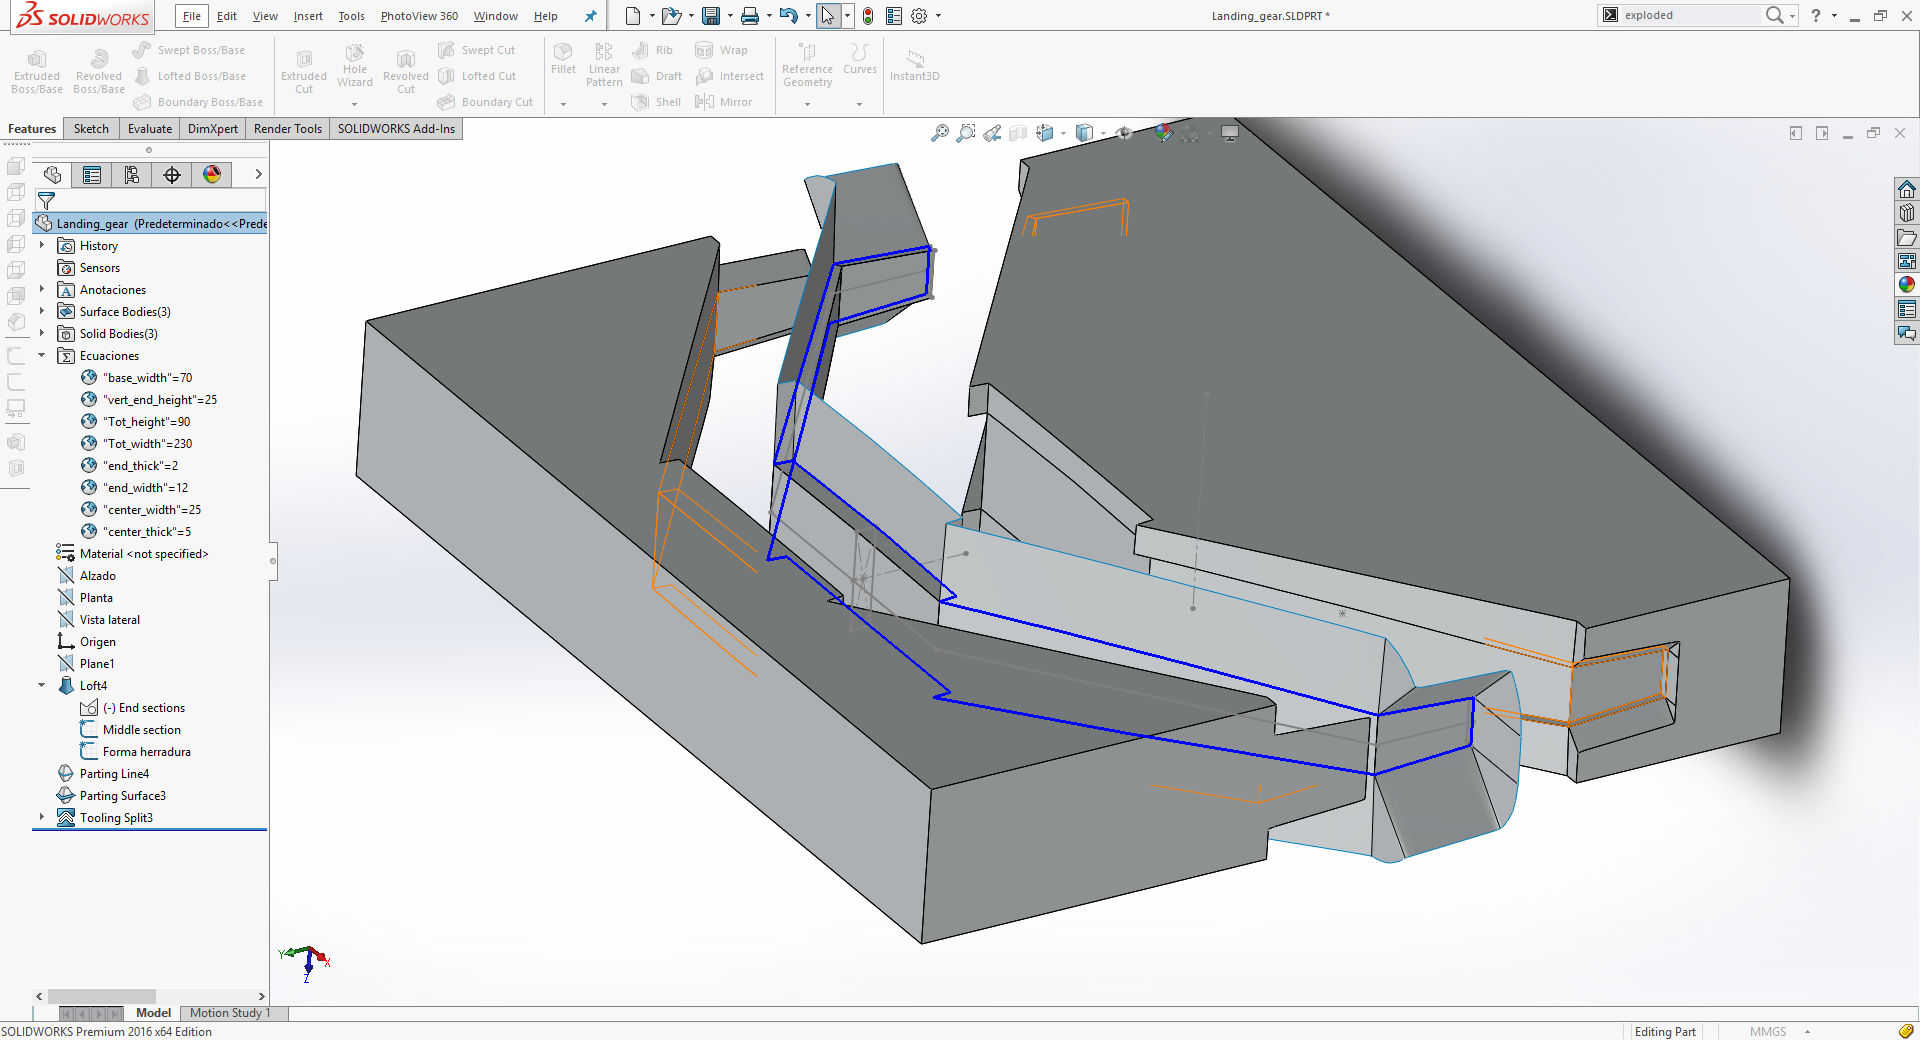The width and height of the screenshot is (1920, 1040).
Task: Click the tree horizontal scrollbar thumb
Action: coord(101,996)
